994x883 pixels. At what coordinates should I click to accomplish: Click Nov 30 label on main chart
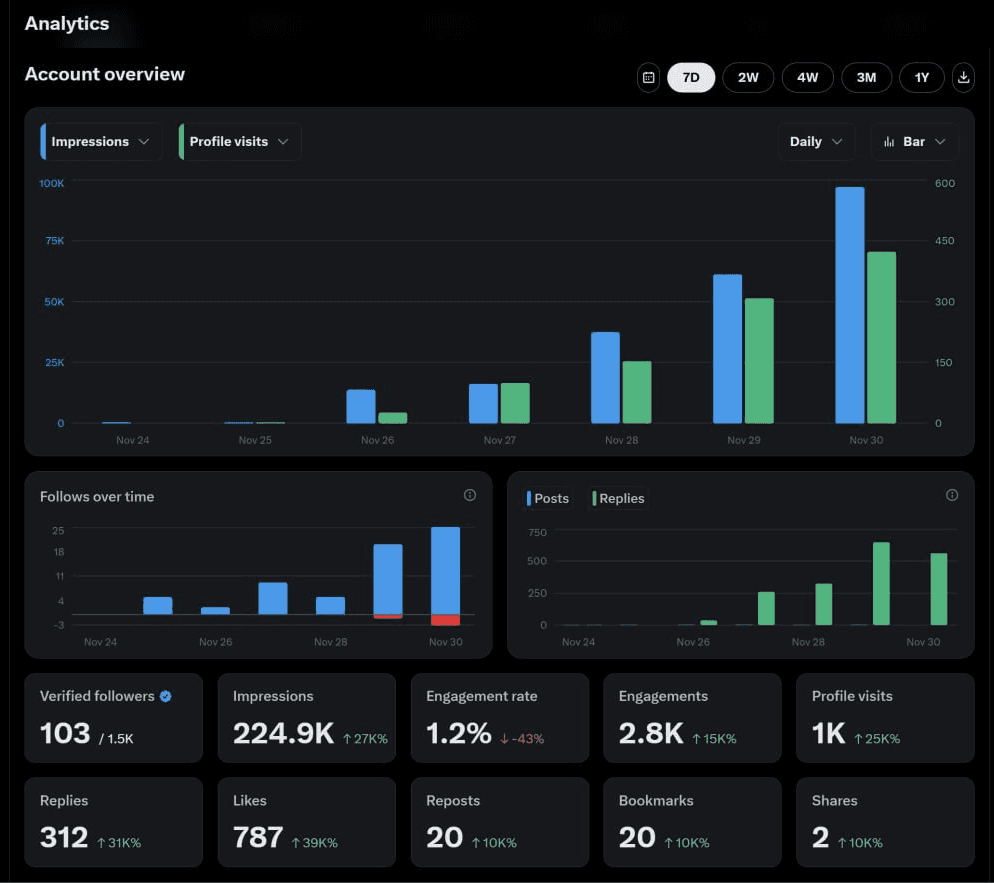(866, 440)
